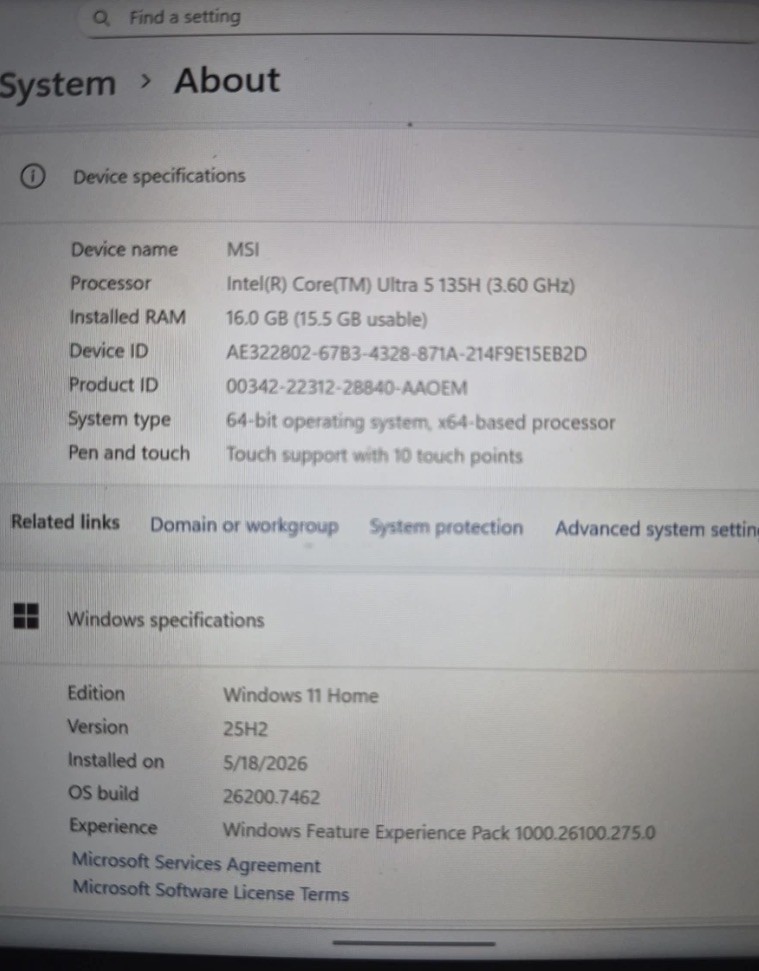Click the Windows logo icon
The height and width of the screenshot is (971, 759).
[x=26, y=616]
